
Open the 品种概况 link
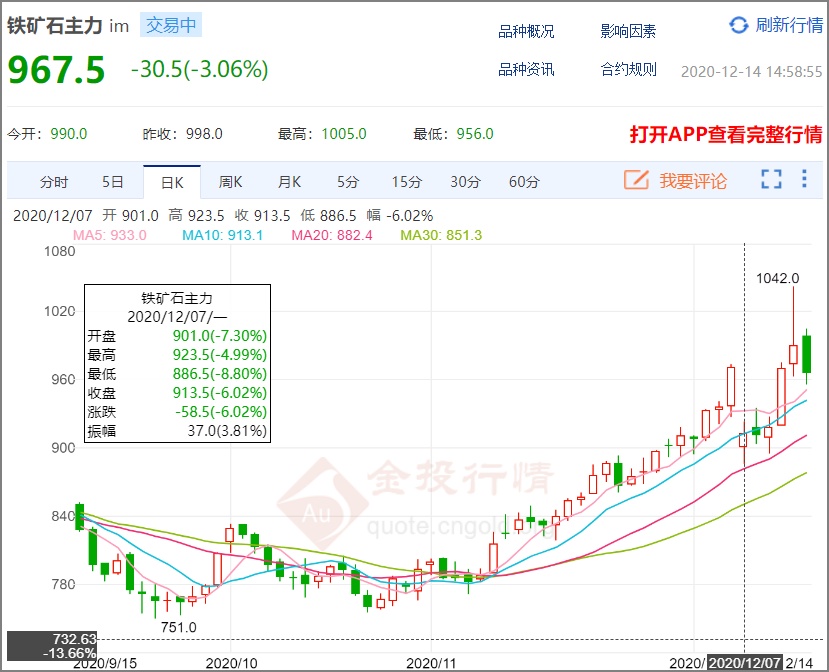click(526, 31)
